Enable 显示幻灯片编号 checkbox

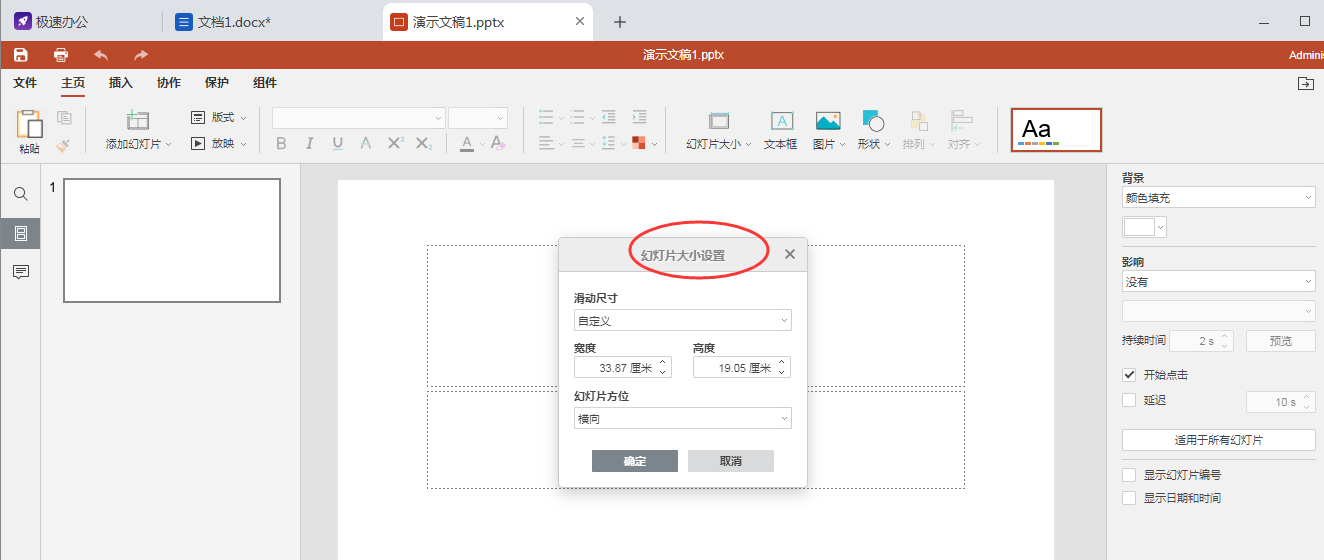(1129, 475)
